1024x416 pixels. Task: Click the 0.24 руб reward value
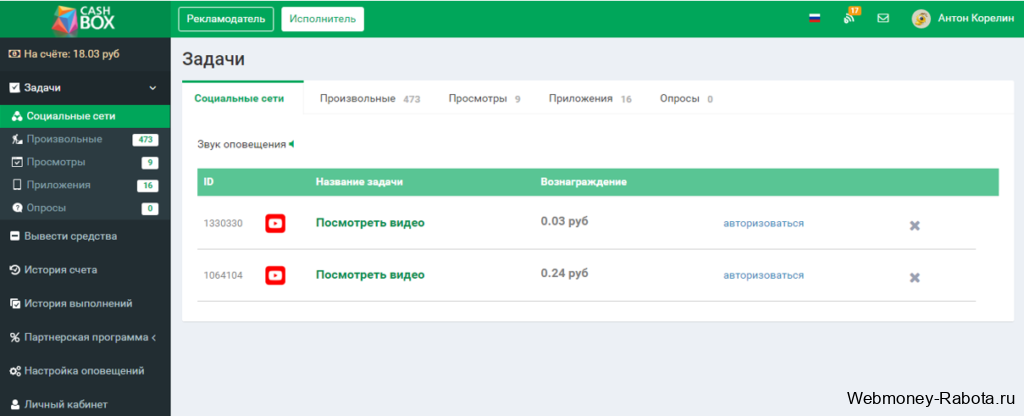564,274
